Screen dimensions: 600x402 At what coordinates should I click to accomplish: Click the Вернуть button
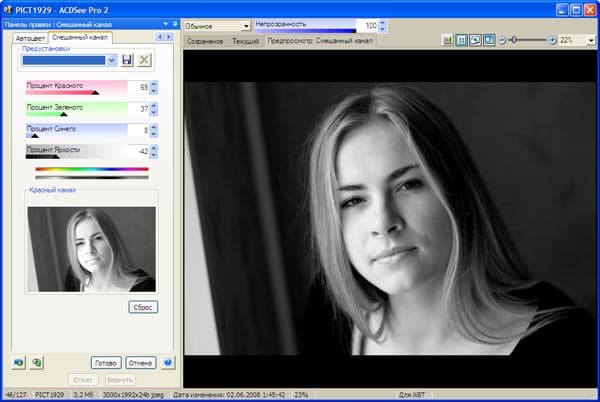tap(120, 380)
